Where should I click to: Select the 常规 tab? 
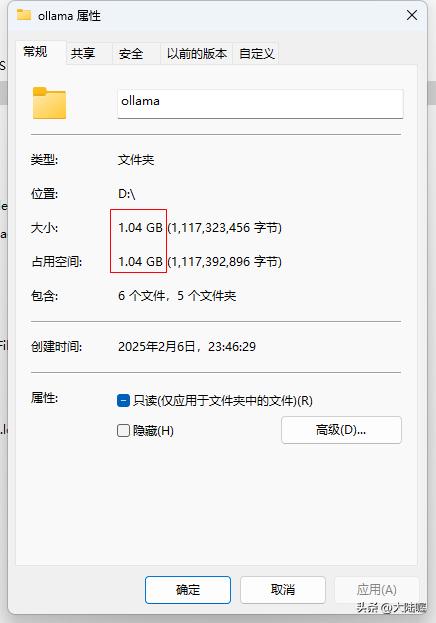pyautogui.click(x=35, y=52)
